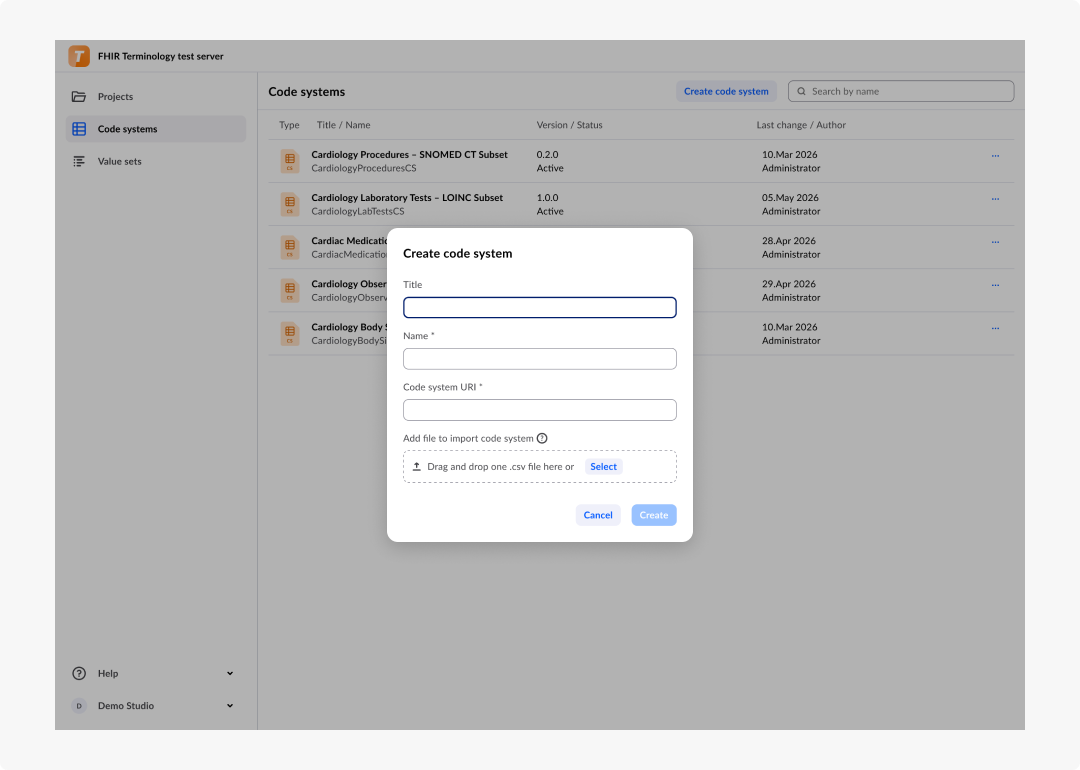Click the 29.Apr 2026 date cell
This screenshot has height=770, width=1080.
point(789,284)
